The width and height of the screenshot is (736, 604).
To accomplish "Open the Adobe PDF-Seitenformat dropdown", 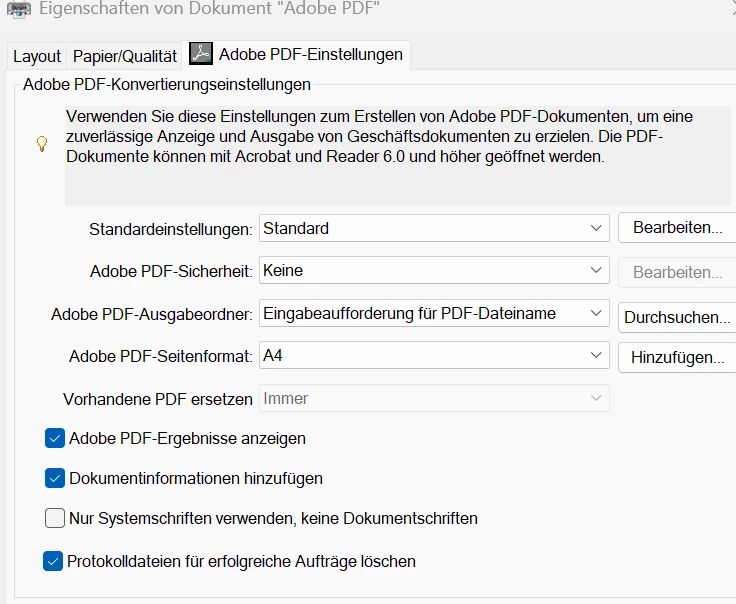I will click(x=434, y=355).
